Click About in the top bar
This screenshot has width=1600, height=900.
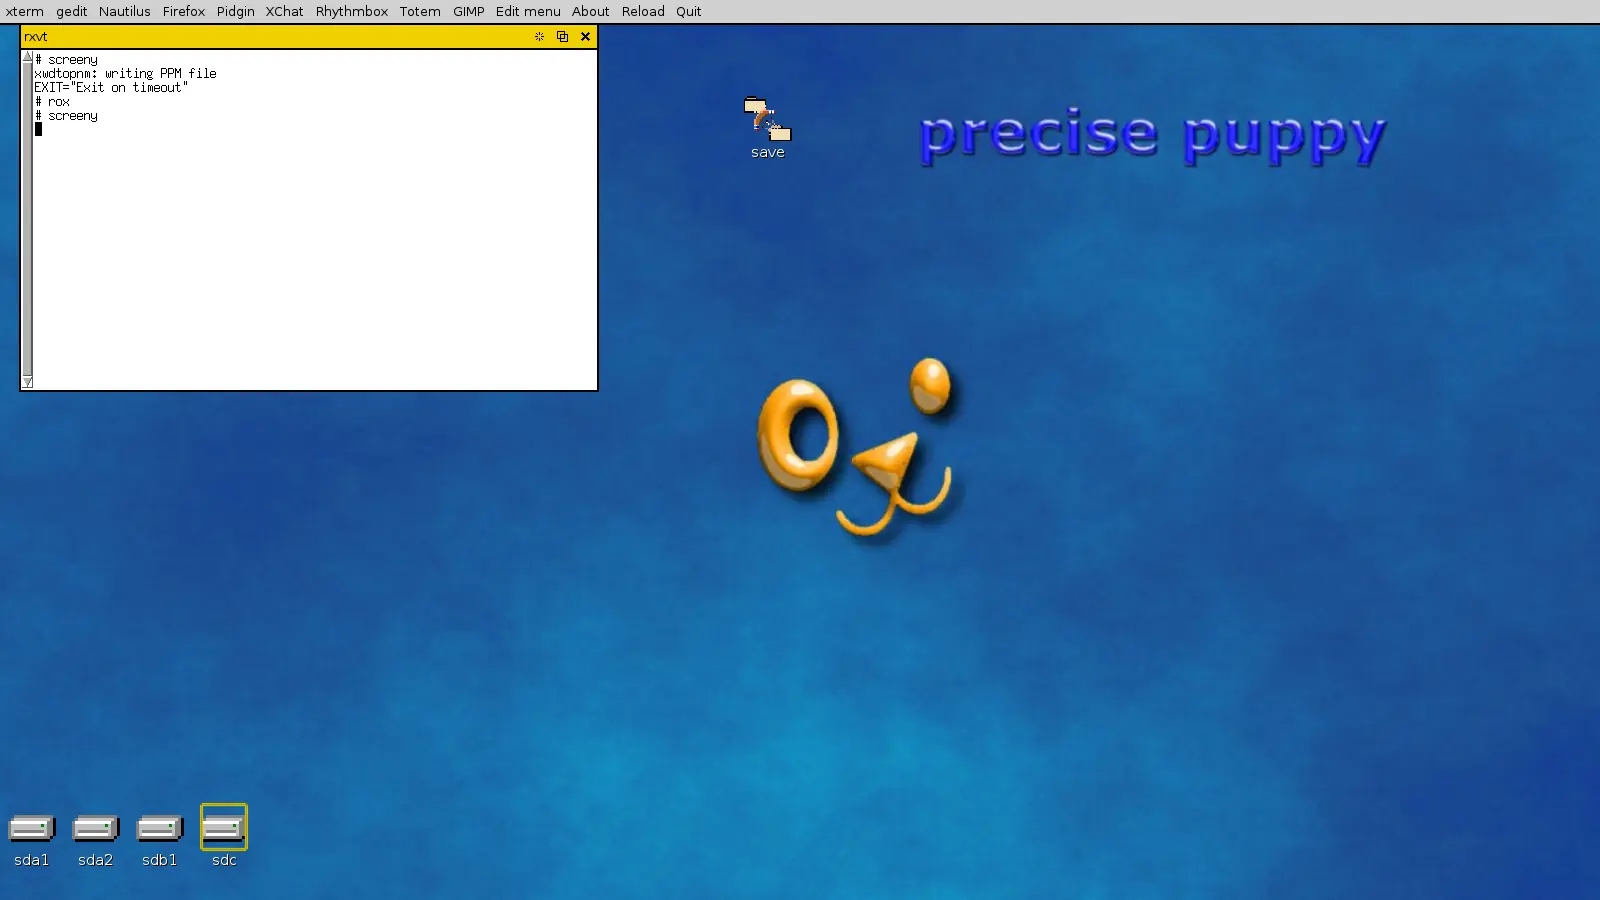[591, 11]
